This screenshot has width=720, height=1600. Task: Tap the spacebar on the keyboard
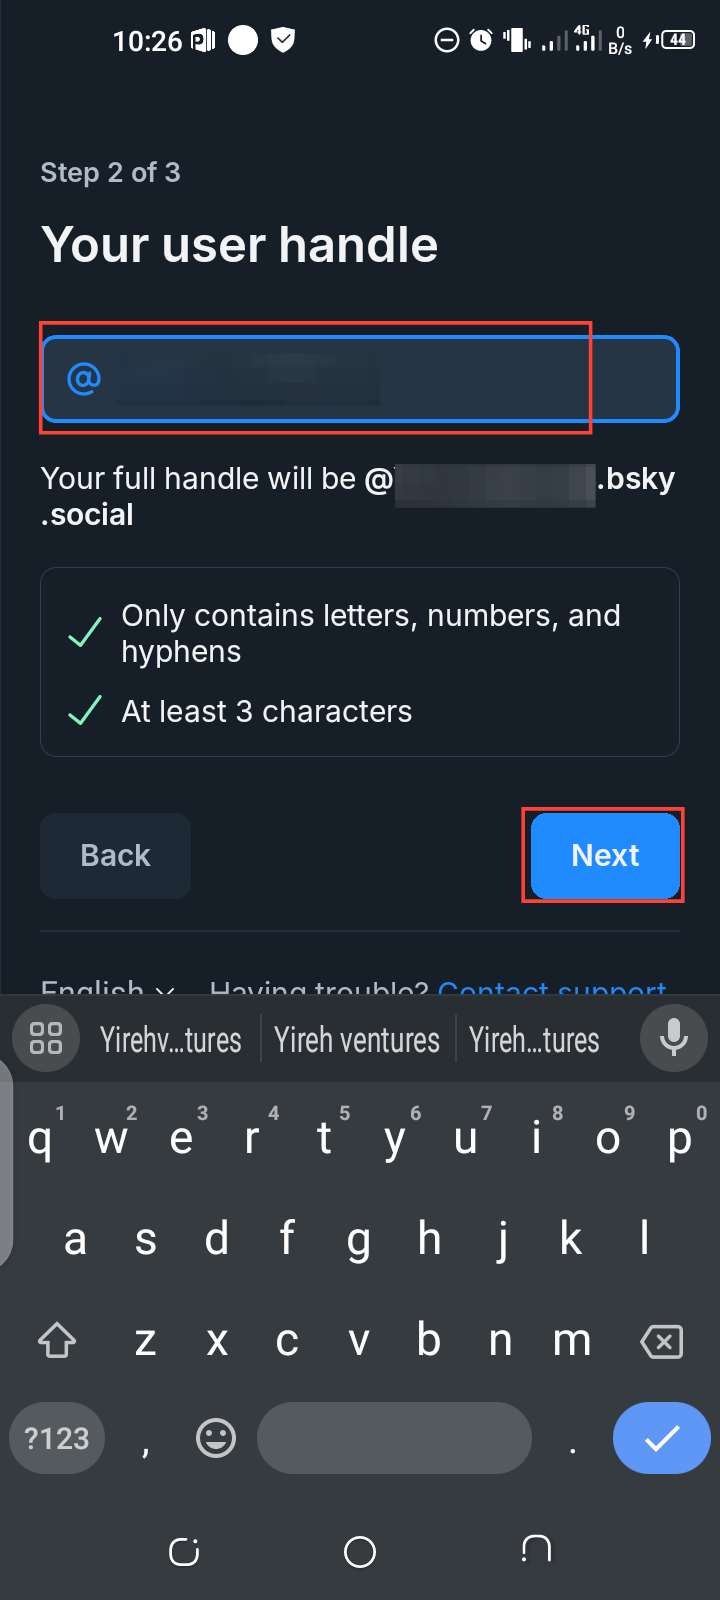coord(394,1438)
